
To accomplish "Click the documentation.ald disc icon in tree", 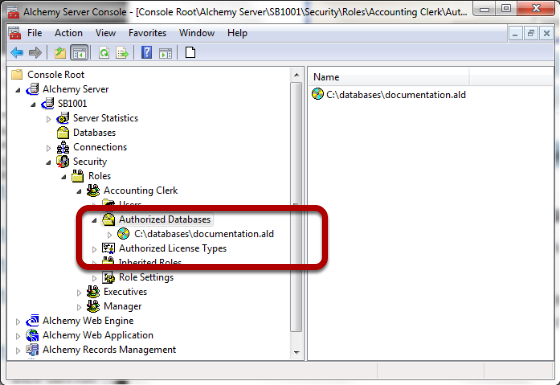I will pos(124,234).
